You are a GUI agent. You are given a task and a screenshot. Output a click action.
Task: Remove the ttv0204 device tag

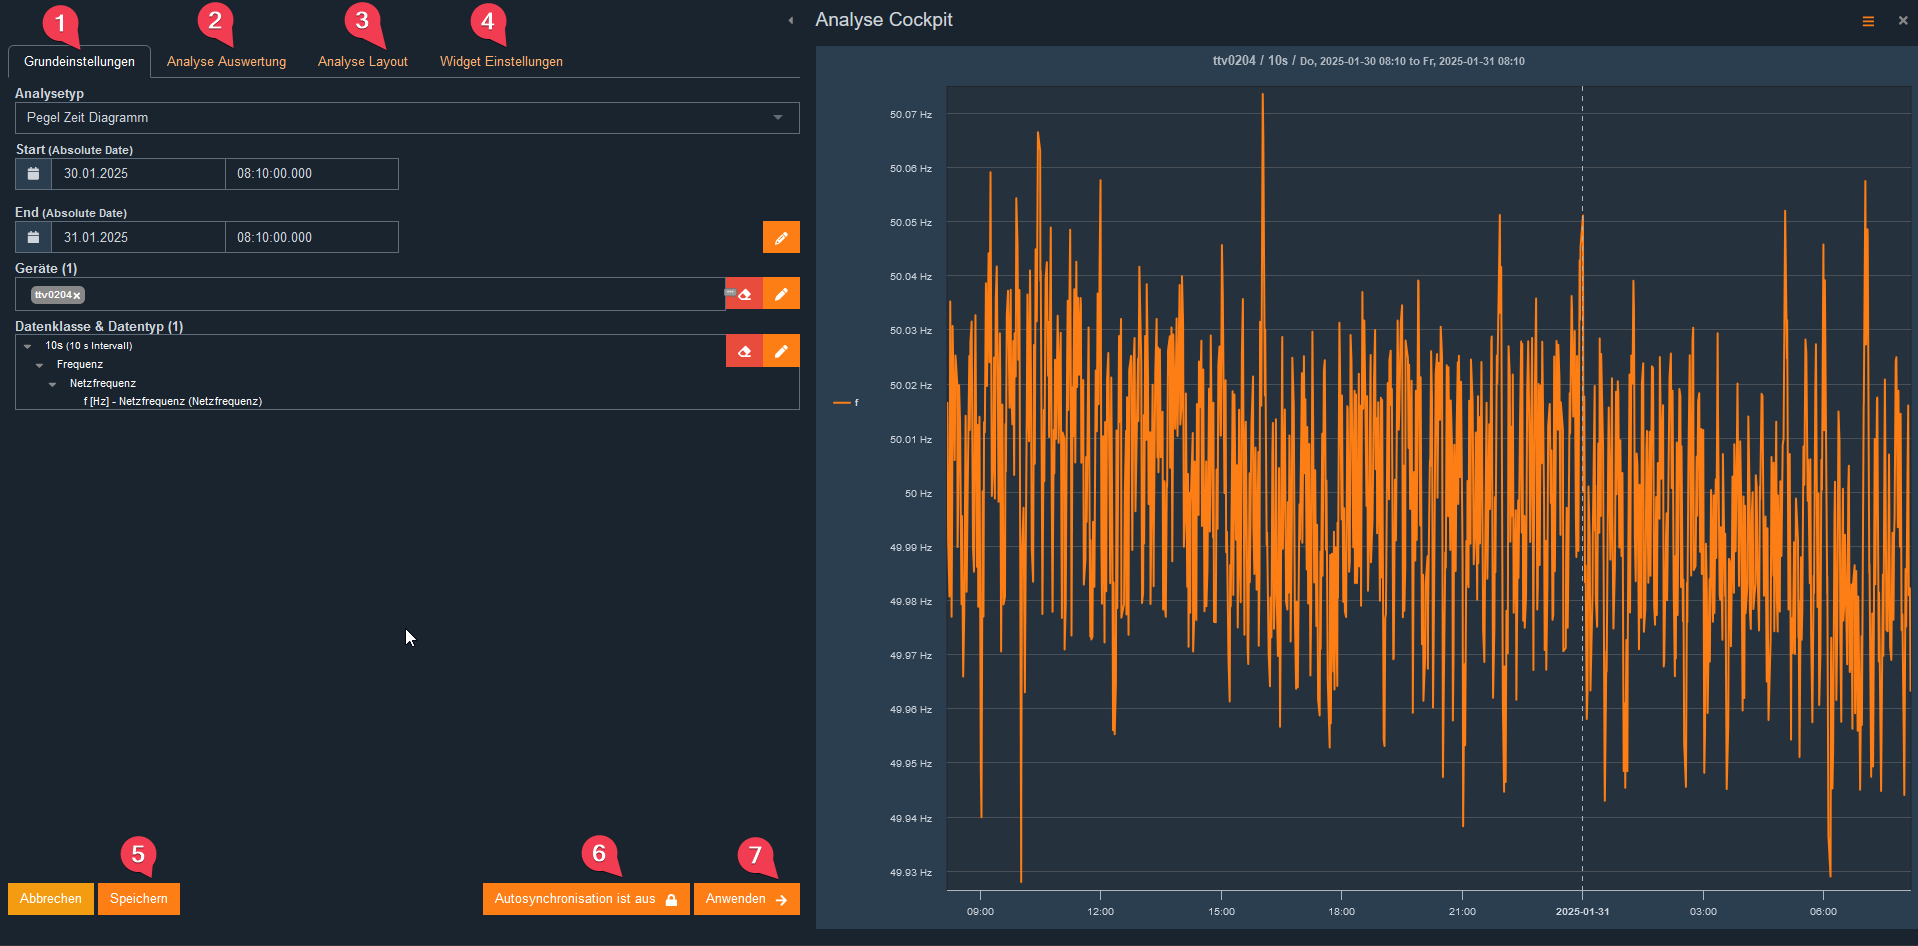pyautogui.click(x=77, y=296)
